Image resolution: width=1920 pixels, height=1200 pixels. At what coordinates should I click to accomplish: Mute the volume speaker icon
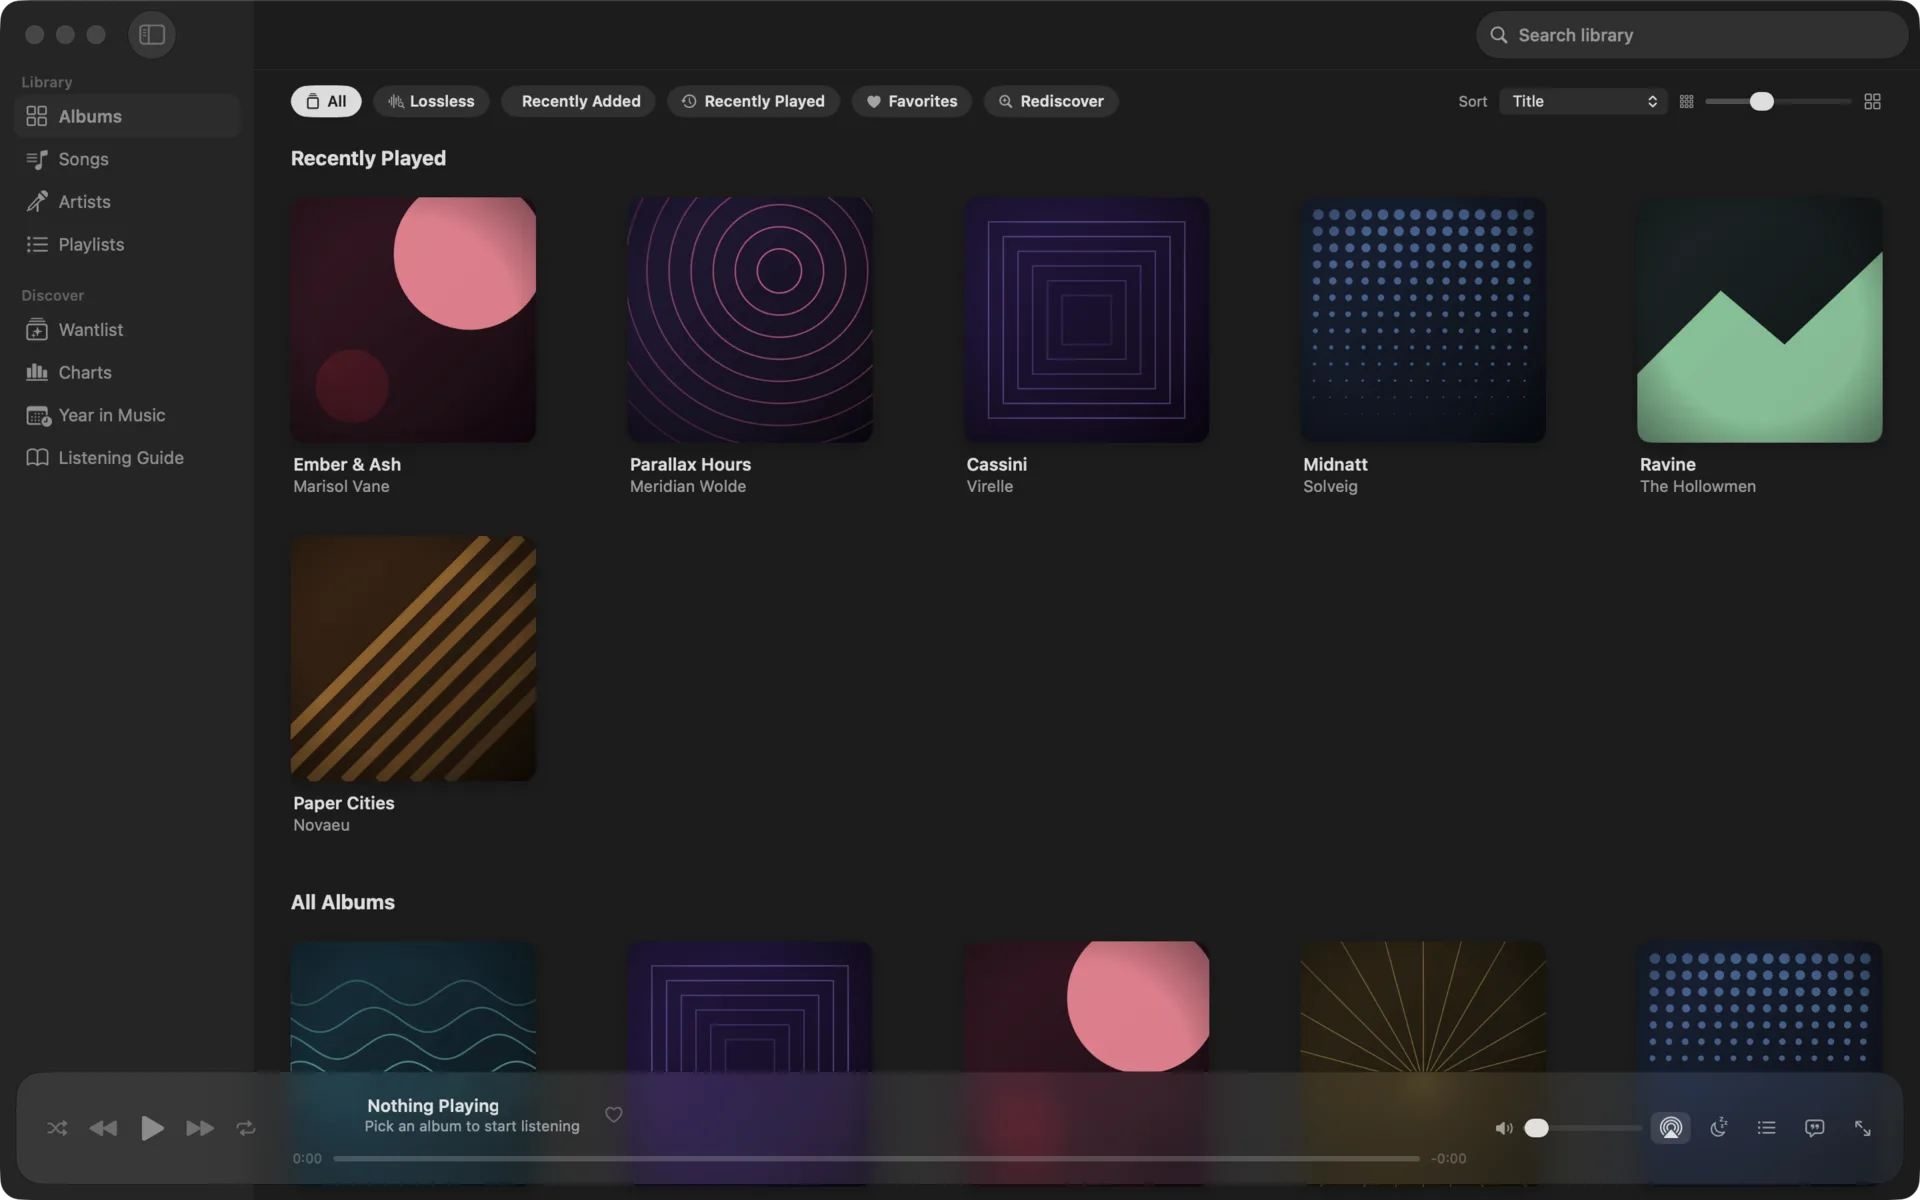1504,1128
